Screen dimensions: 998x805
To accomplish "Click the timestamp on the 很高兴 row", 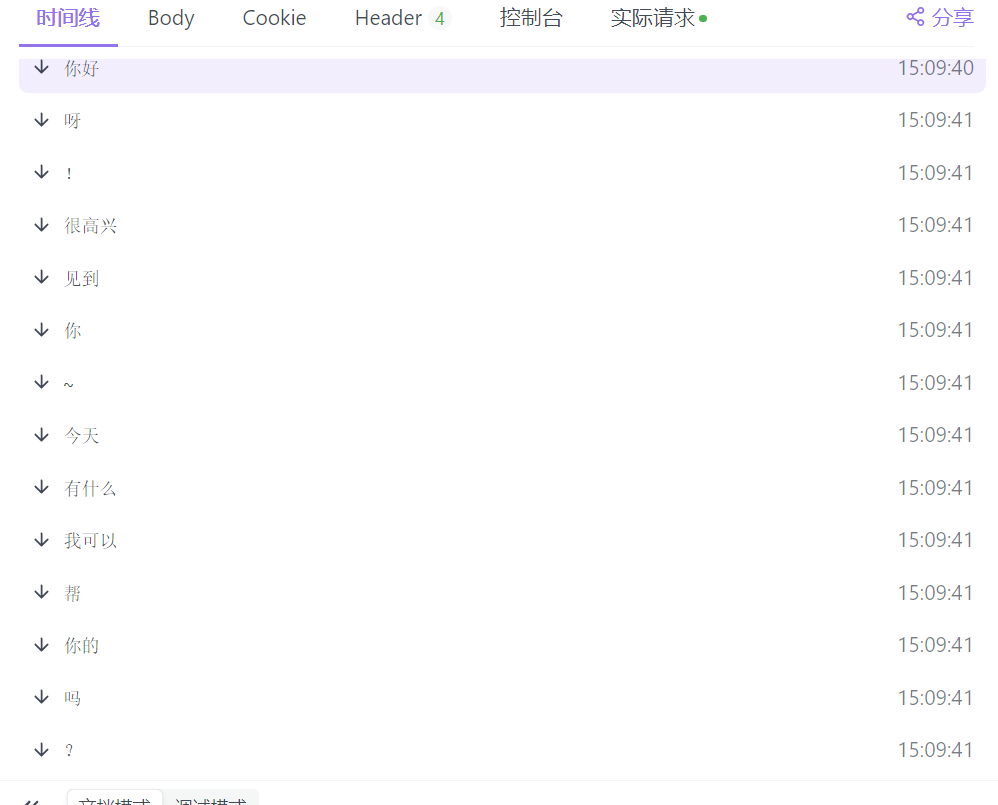I will [x=936, y=225].
